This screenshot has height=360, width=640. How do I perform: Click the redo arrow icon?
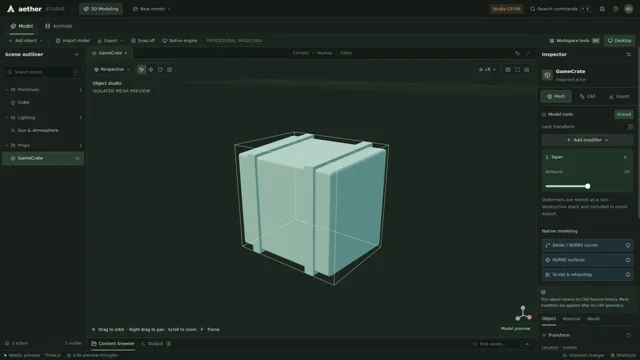[x=528, y=53]
